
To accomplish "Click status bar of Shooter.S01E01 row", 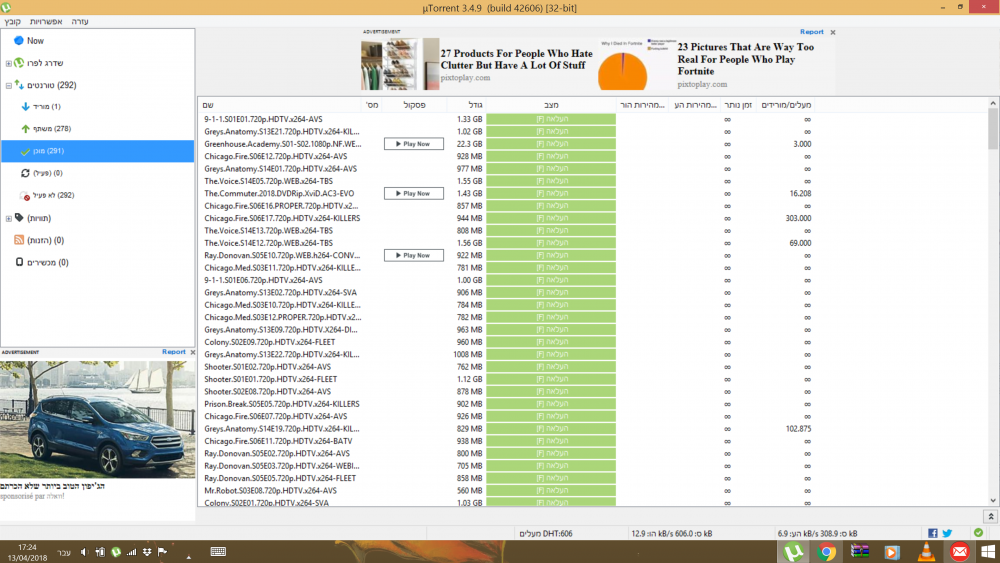I will pyautogui.click(x=552, y=379).
